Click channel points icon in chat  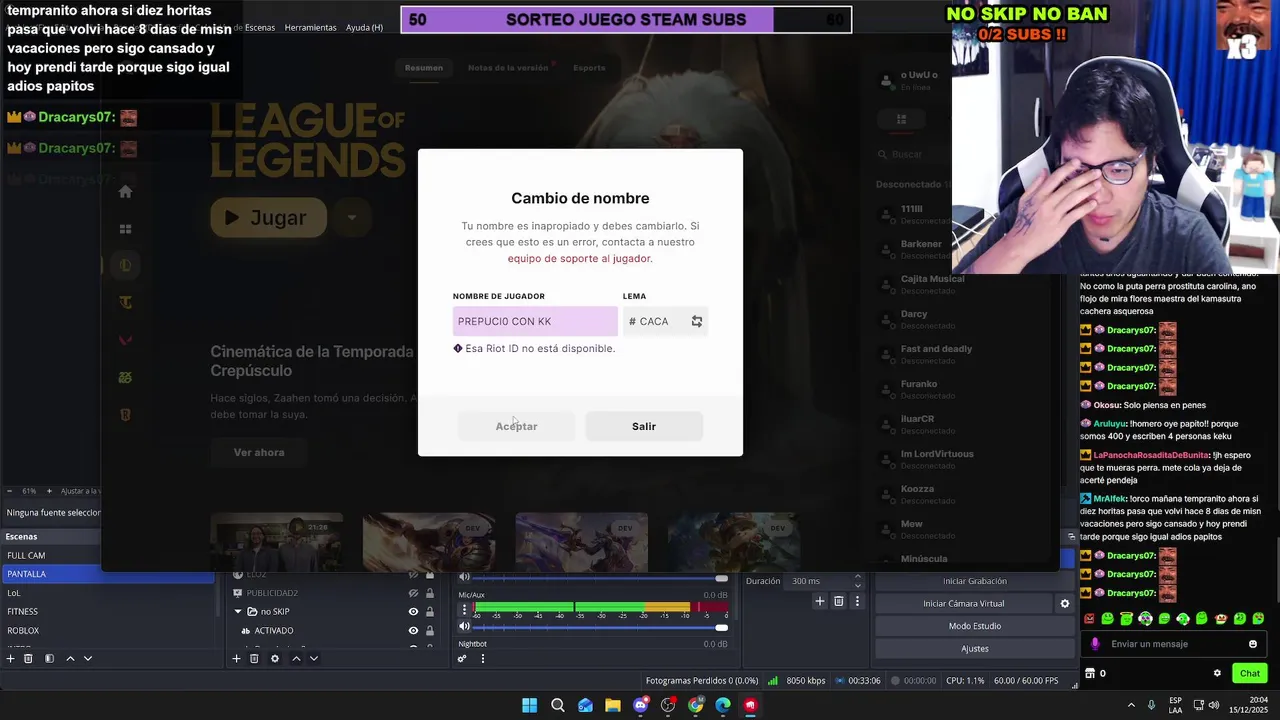(x=1091, y=673)
